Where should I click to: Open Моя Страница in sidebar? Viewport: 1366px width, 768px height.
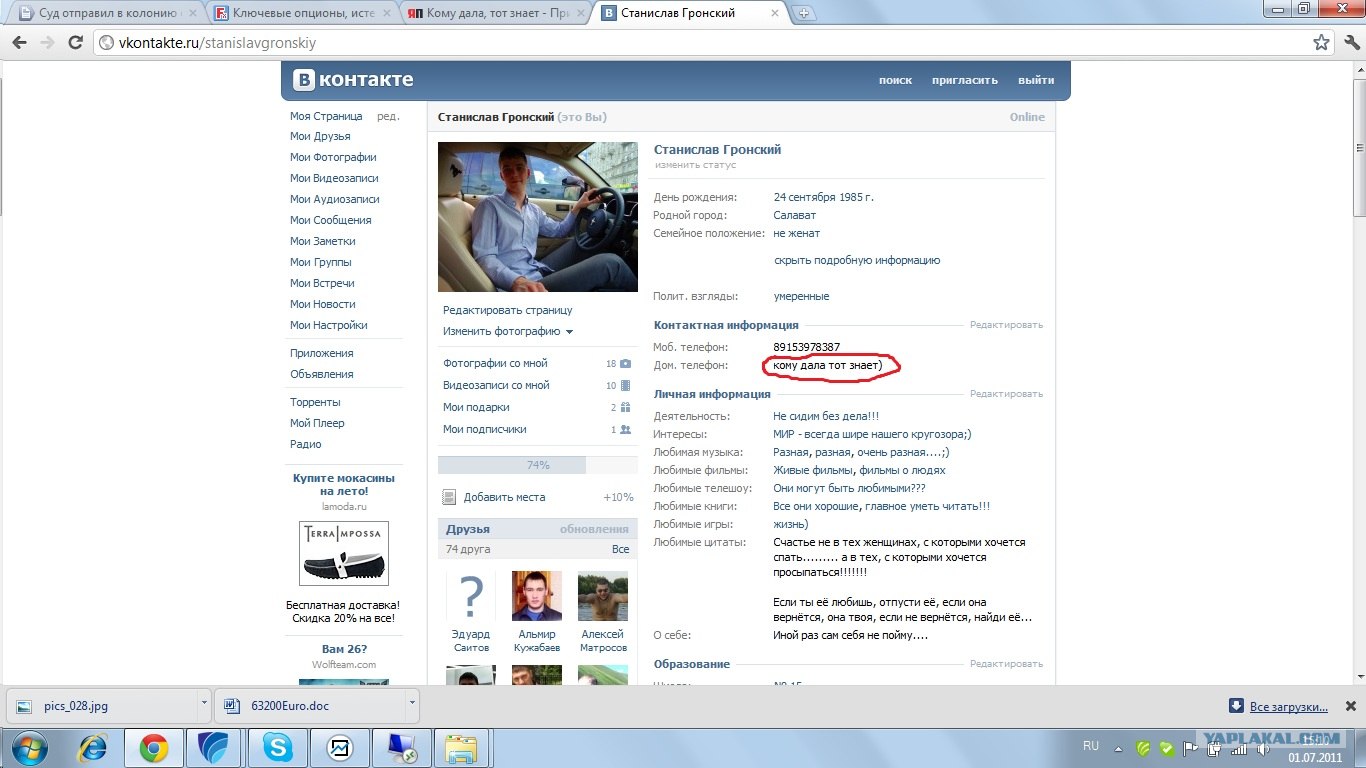(326, 116)
